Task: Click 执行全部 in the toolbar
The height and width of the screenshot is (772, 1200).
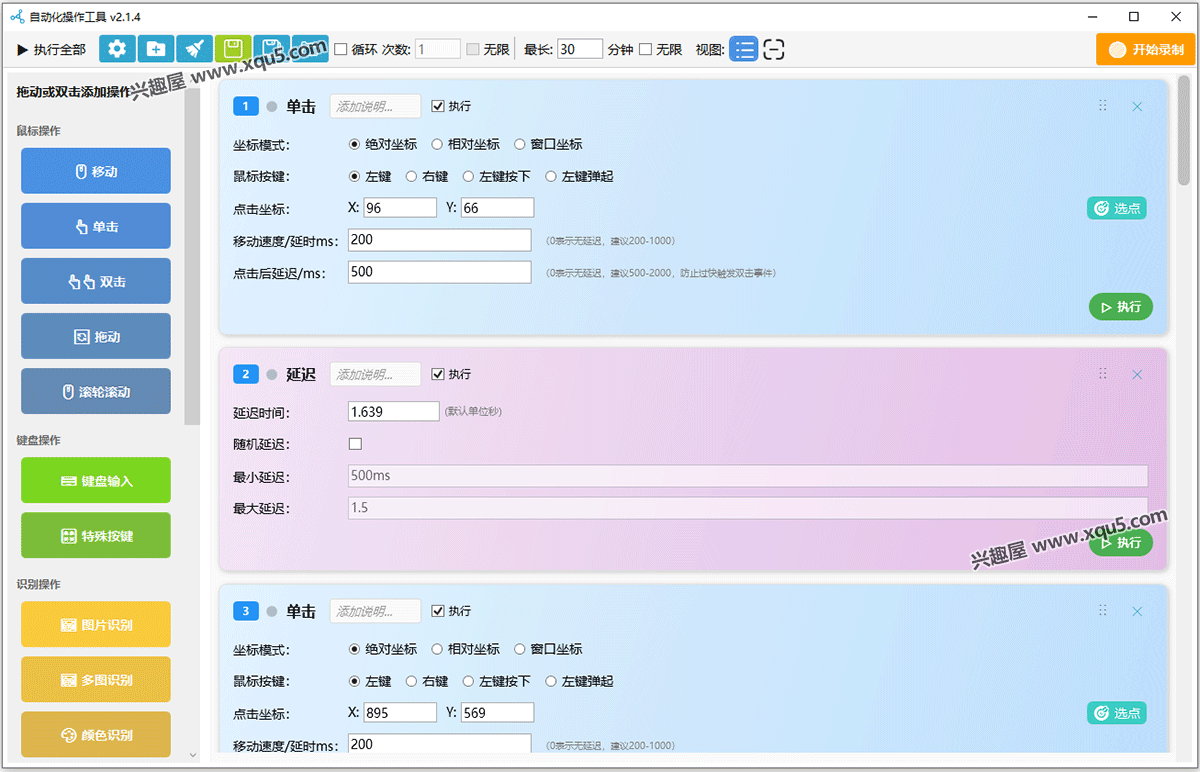Action: tap(52, 49)
